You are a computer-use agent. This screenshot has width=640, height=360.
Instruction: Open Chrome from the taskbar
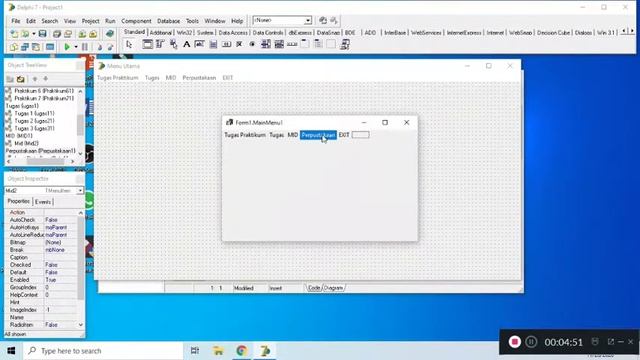[x=242, y=351]
